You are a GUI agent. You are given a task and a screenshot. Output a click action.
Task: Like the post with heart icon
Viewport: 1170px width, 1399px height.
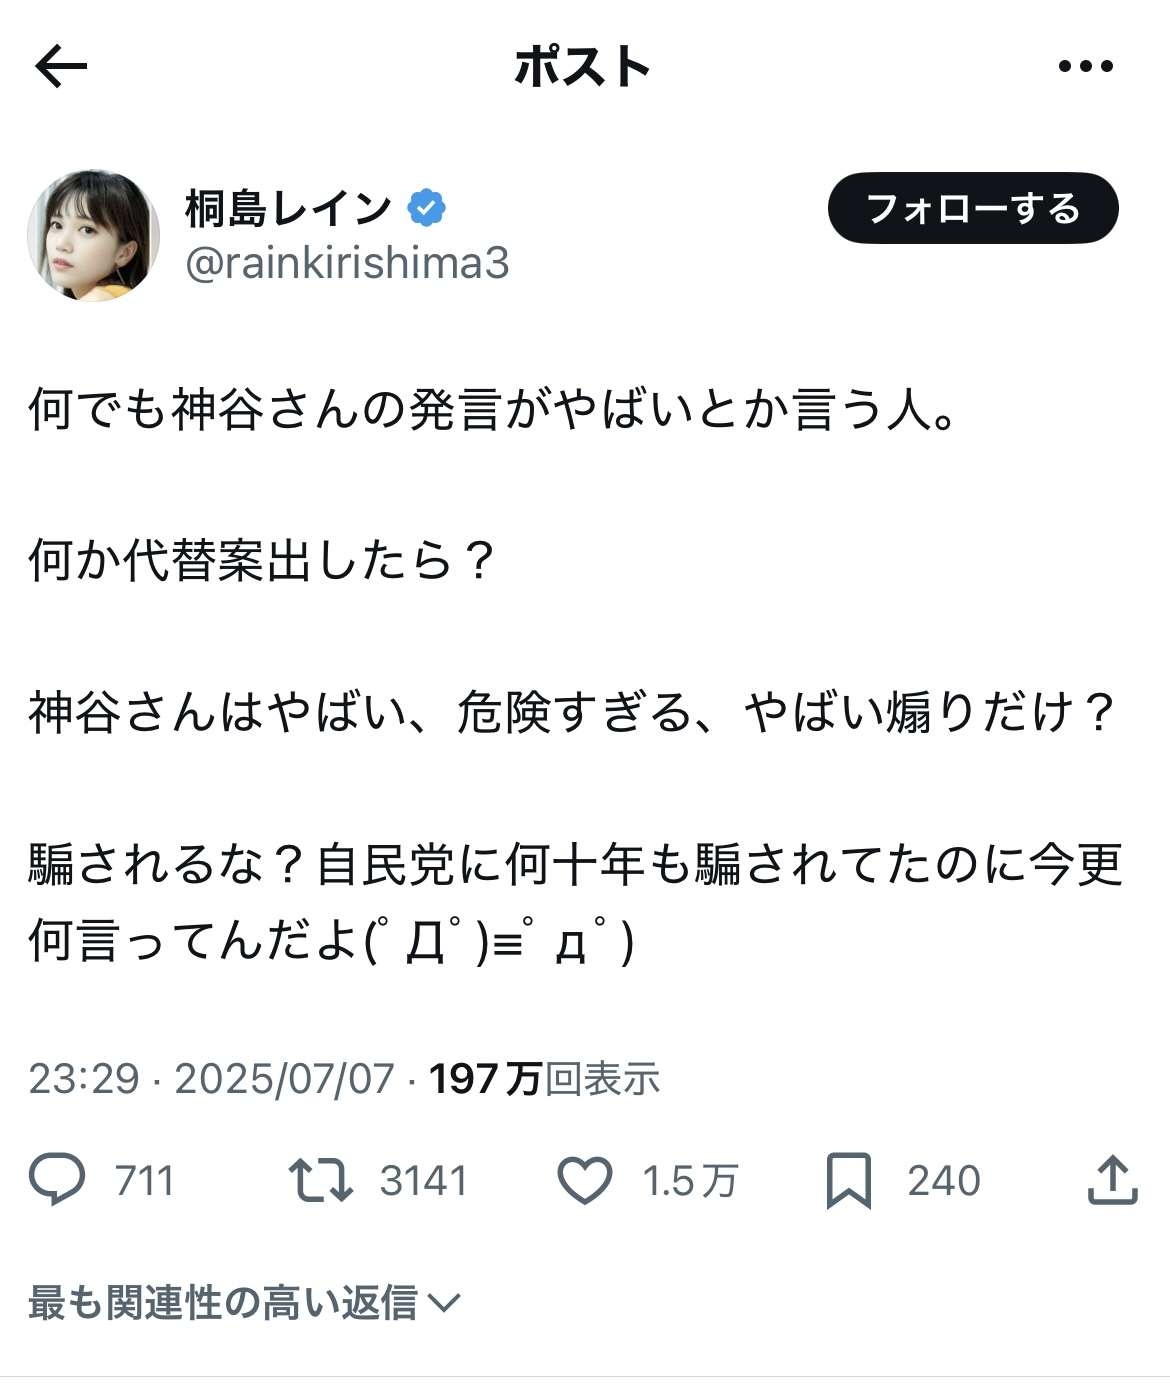(x=584, y=1180)
